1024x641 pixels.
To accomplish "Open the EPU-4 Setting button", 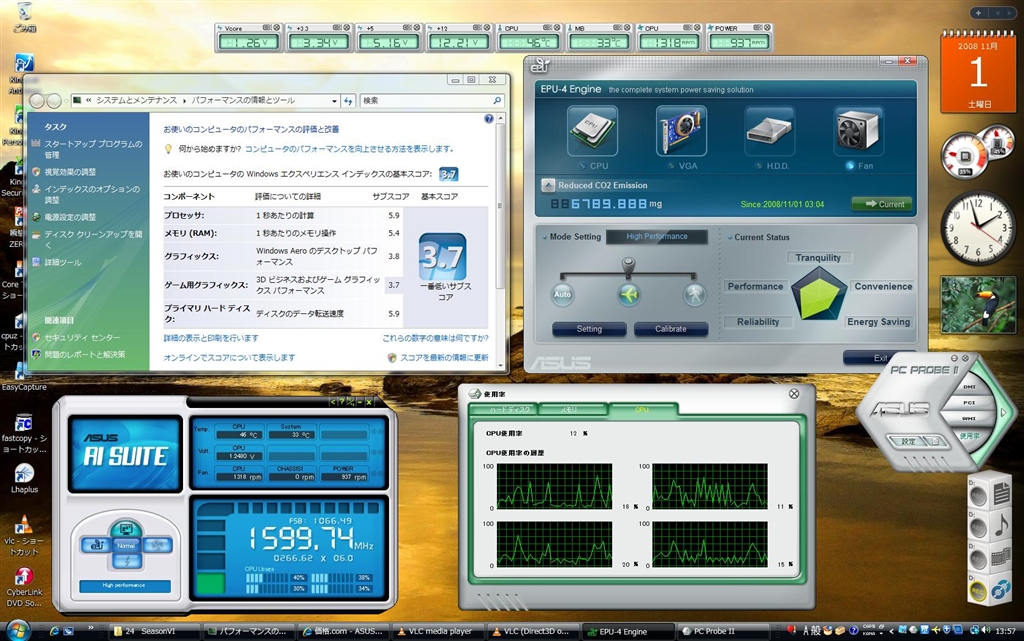I will (589, 329).
